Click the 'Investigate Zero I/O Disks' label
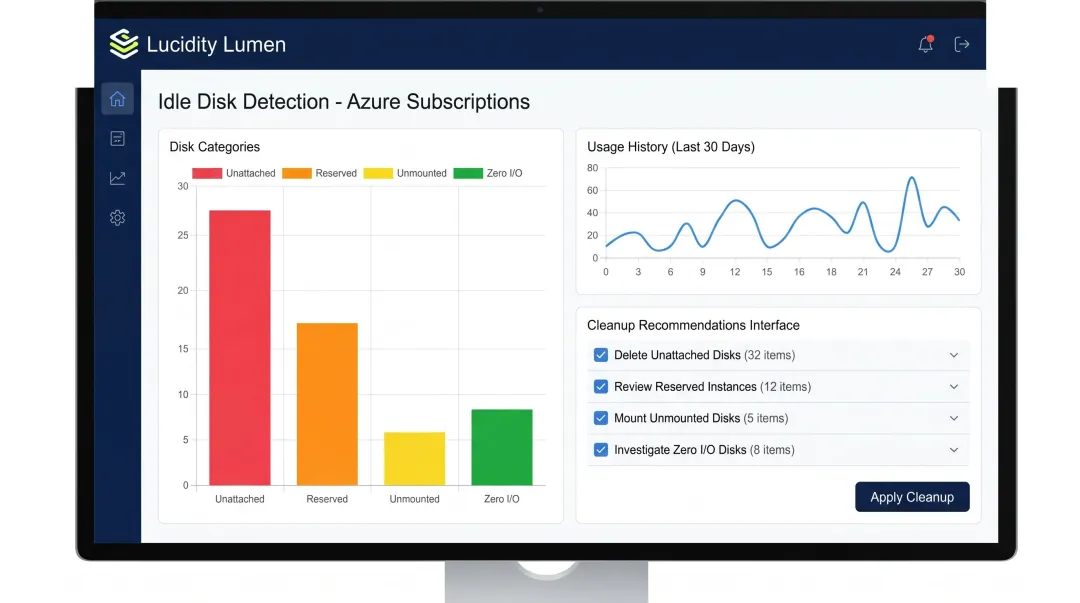Screen dimensions: 1080x603 click(x=680, y=450)
